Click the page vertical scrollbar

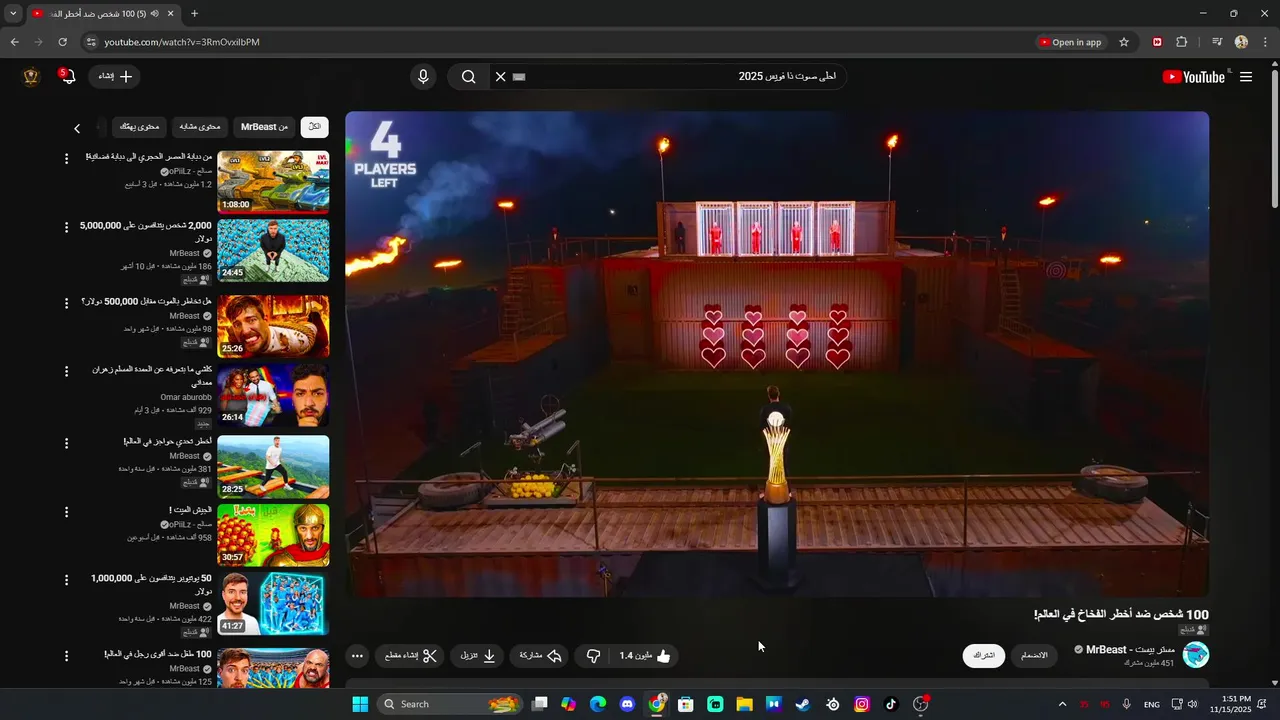click(1274, 140)
